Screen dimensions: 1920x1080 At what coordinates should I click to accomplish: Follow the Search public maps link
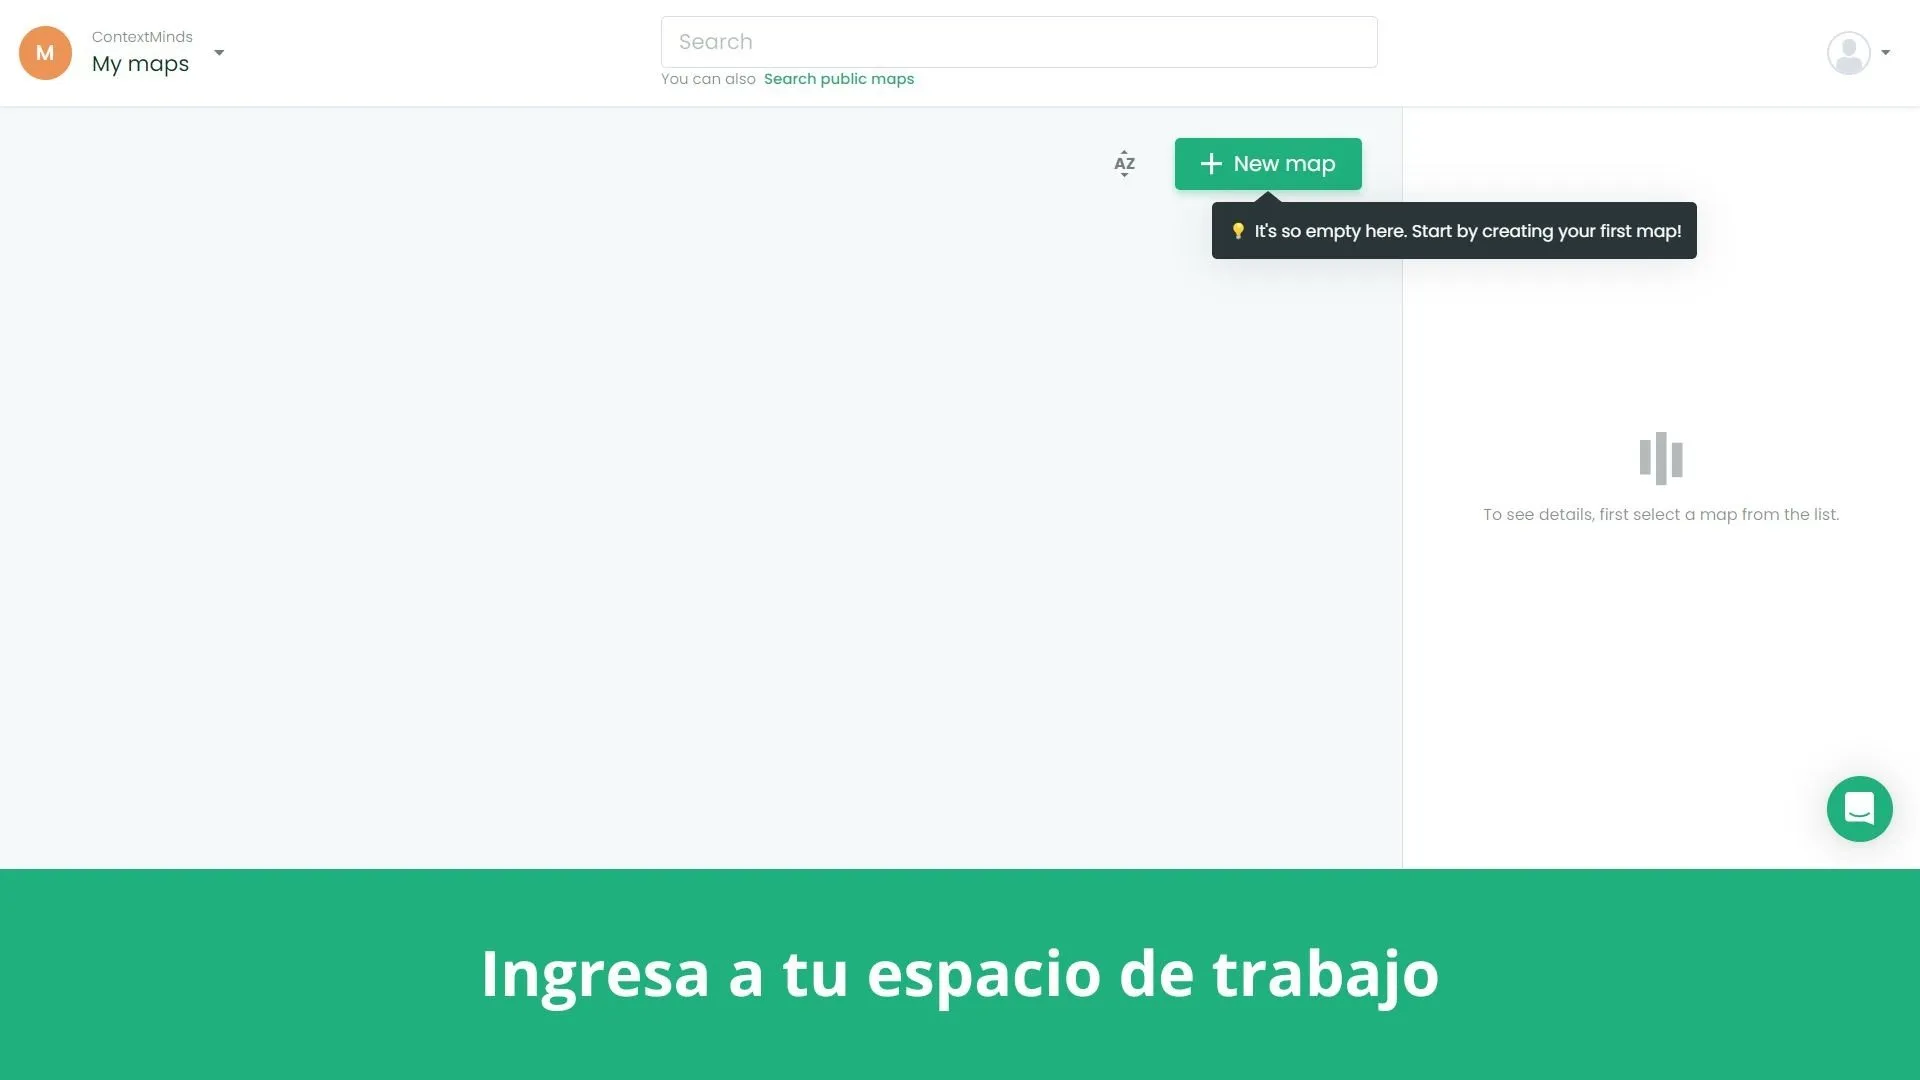coord(838,79)
